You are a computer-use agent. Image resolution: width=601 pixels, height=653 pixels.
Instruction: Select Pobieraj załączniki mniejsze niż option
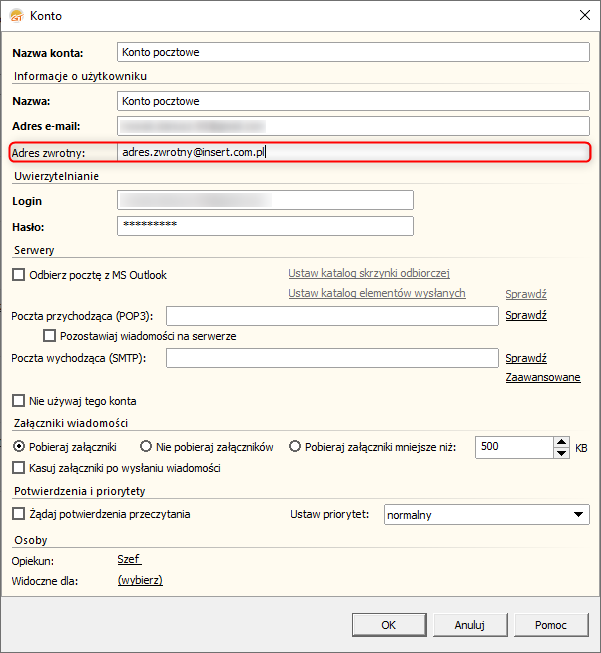[x=295, y=447]
